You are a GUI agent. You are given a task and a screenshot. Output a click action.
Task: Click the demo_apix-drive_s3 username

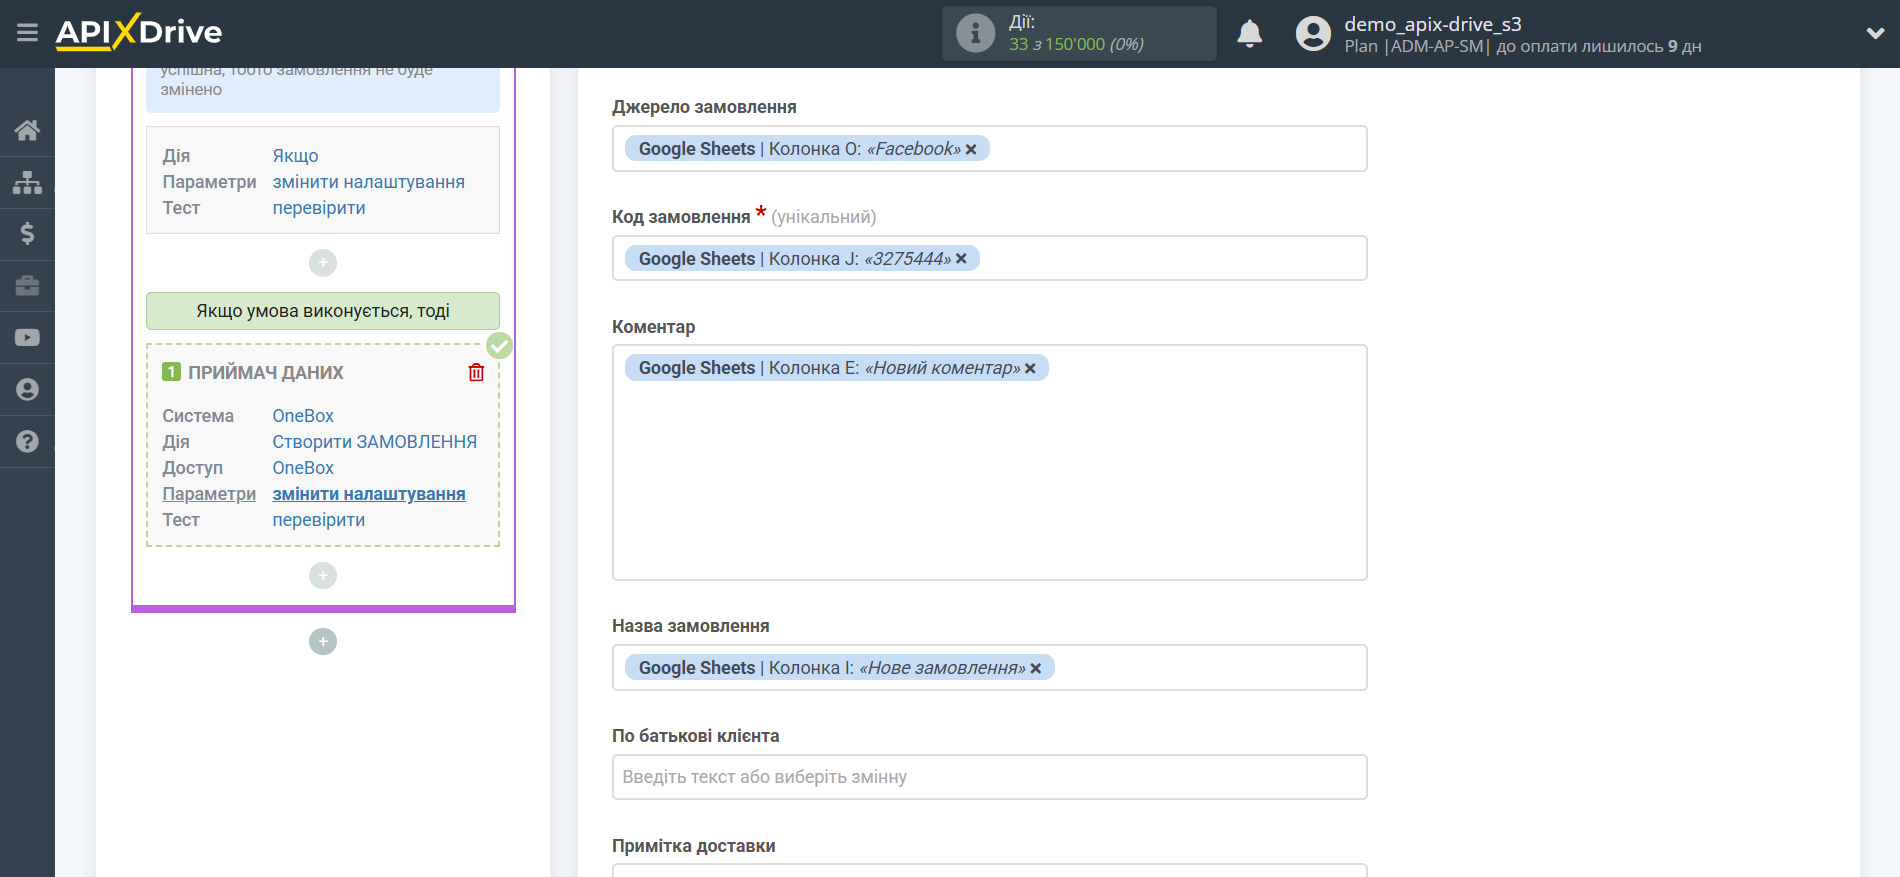1432,24
